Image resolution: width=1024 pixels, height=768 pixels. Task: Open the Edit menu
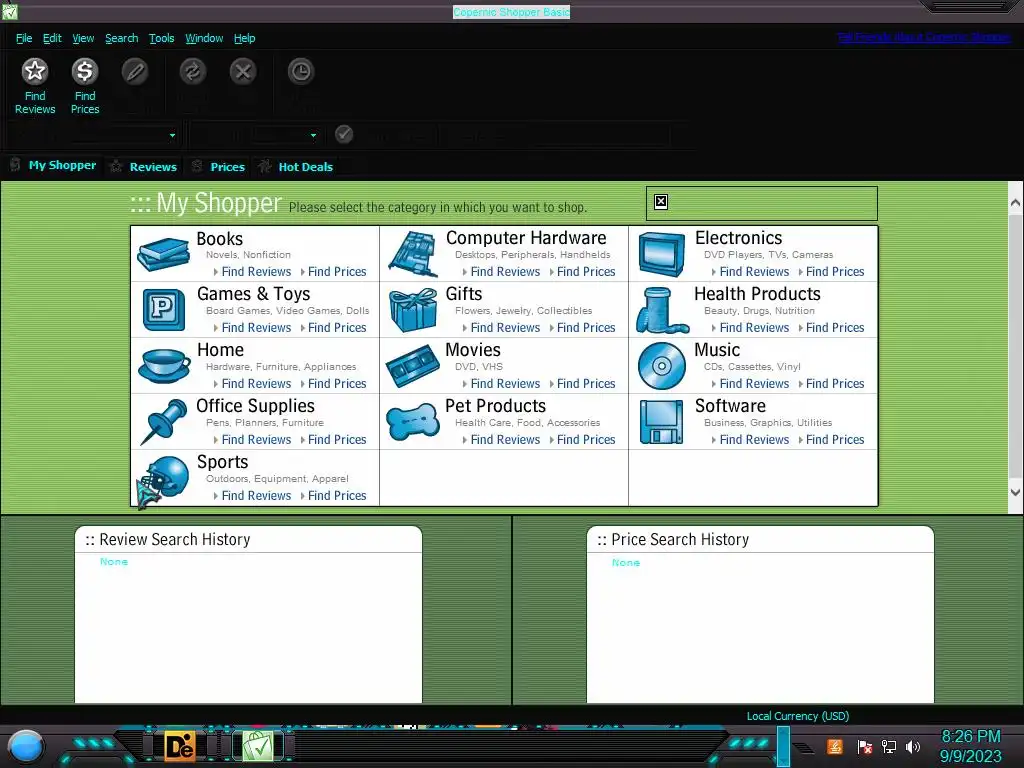52,38
